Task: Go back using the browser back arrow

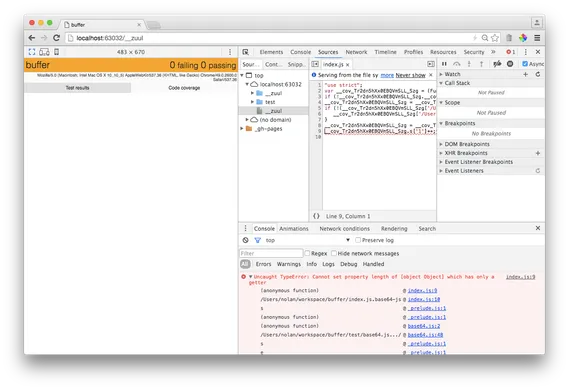Action: pos(32,38)
